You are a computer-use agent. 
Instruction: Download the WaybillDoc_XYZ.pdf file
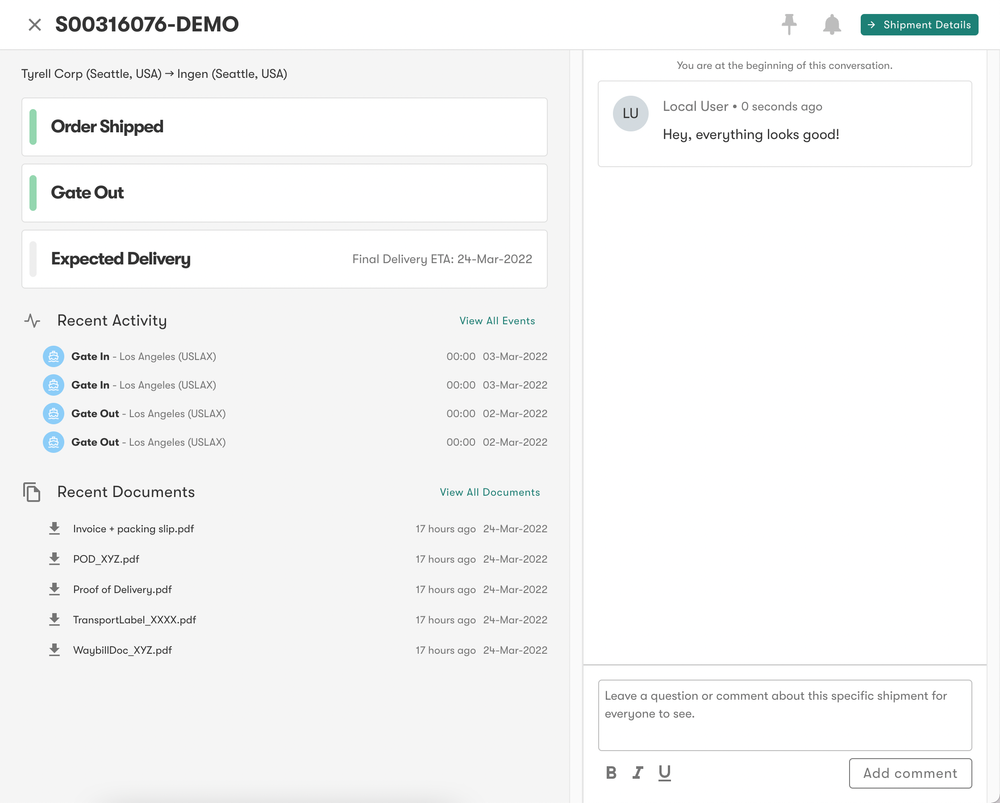coord(53,649)
